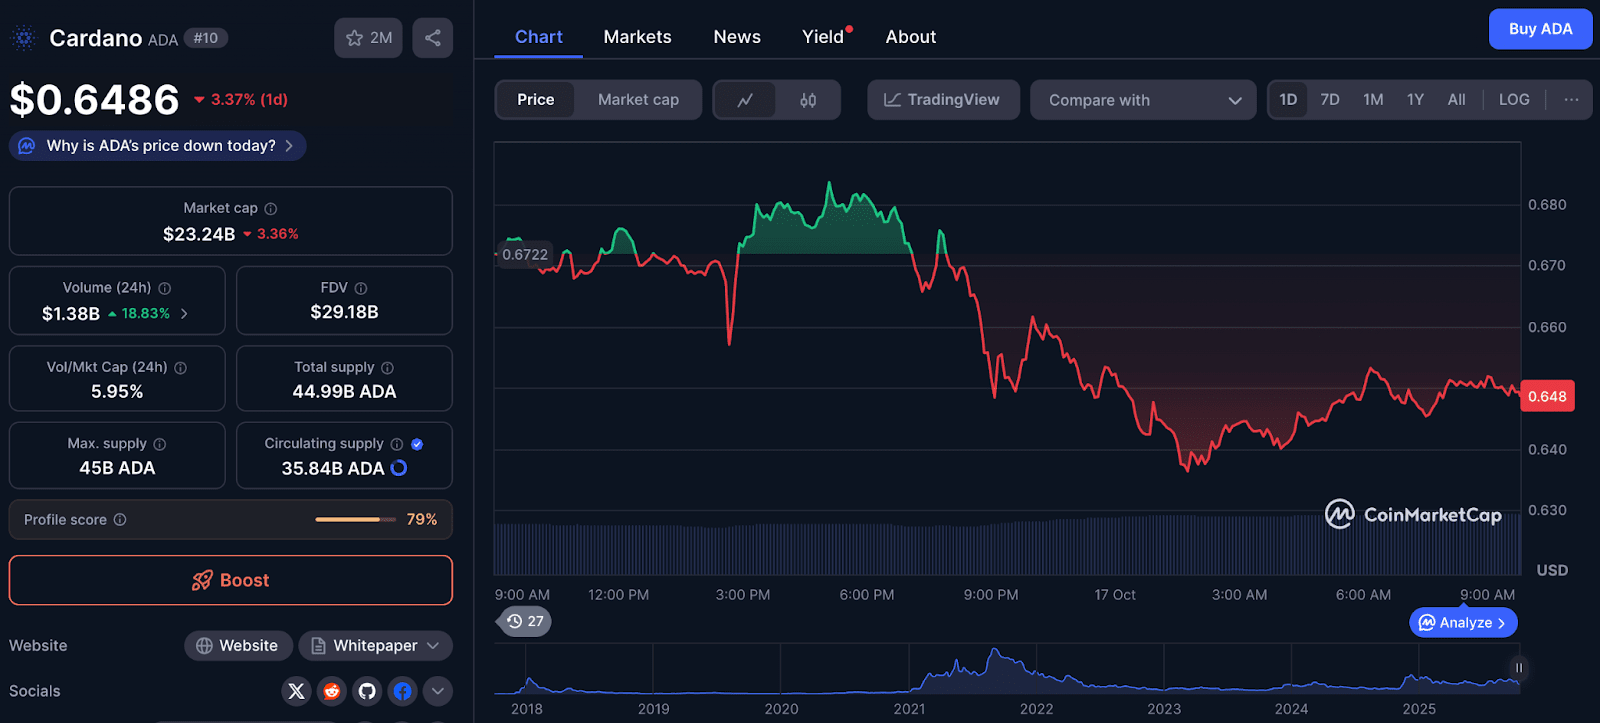Open the News tab

tap(737, 37)
